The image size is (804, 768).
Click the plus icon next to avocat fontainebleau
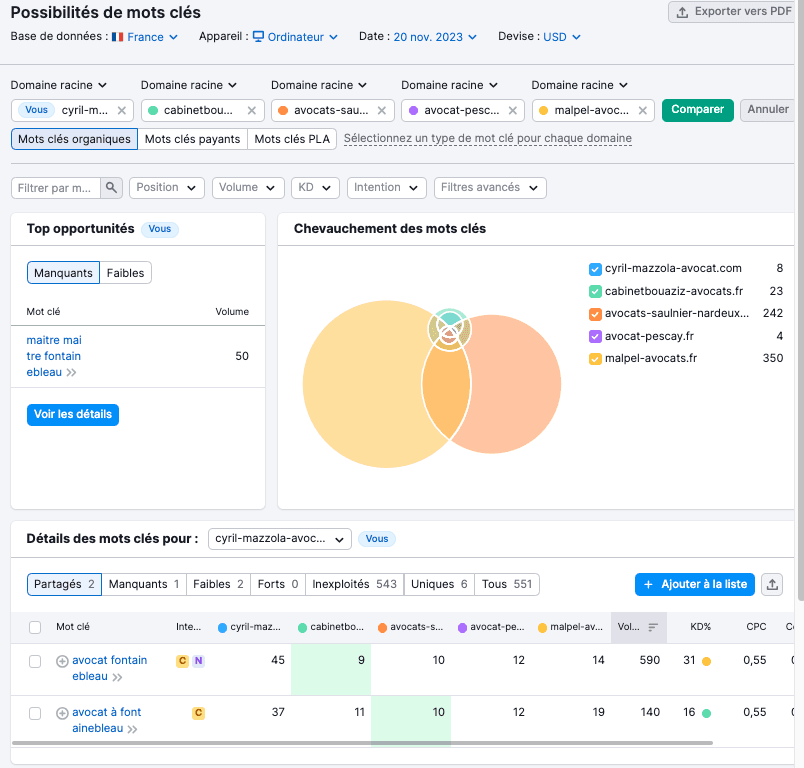(62, 661)
